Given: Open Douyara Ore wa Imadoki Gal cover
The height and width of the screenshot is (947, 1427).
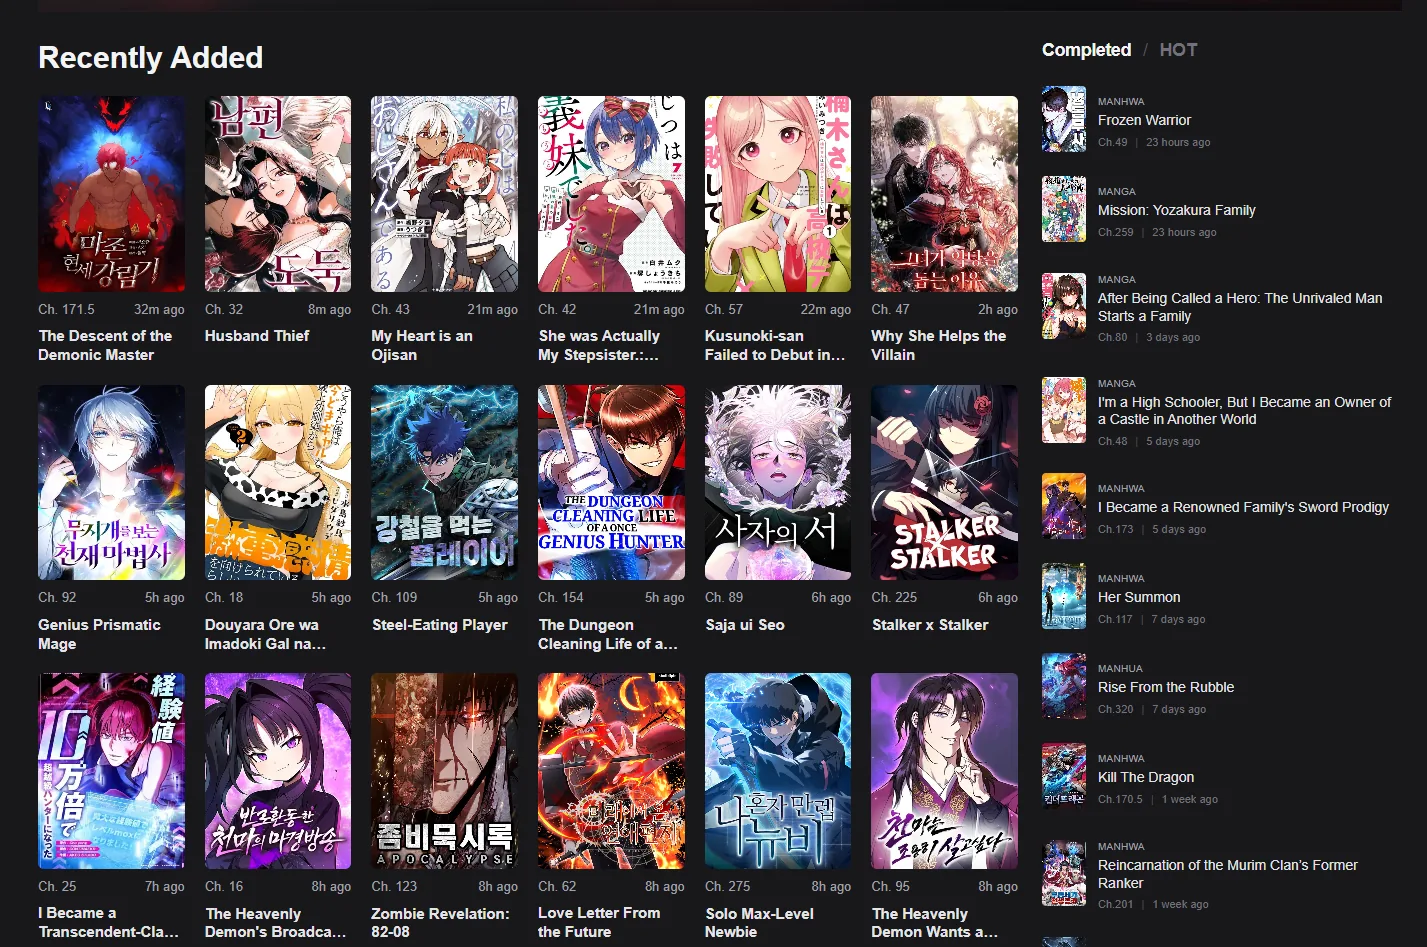Looking at the screenshot, I should 278,483.
